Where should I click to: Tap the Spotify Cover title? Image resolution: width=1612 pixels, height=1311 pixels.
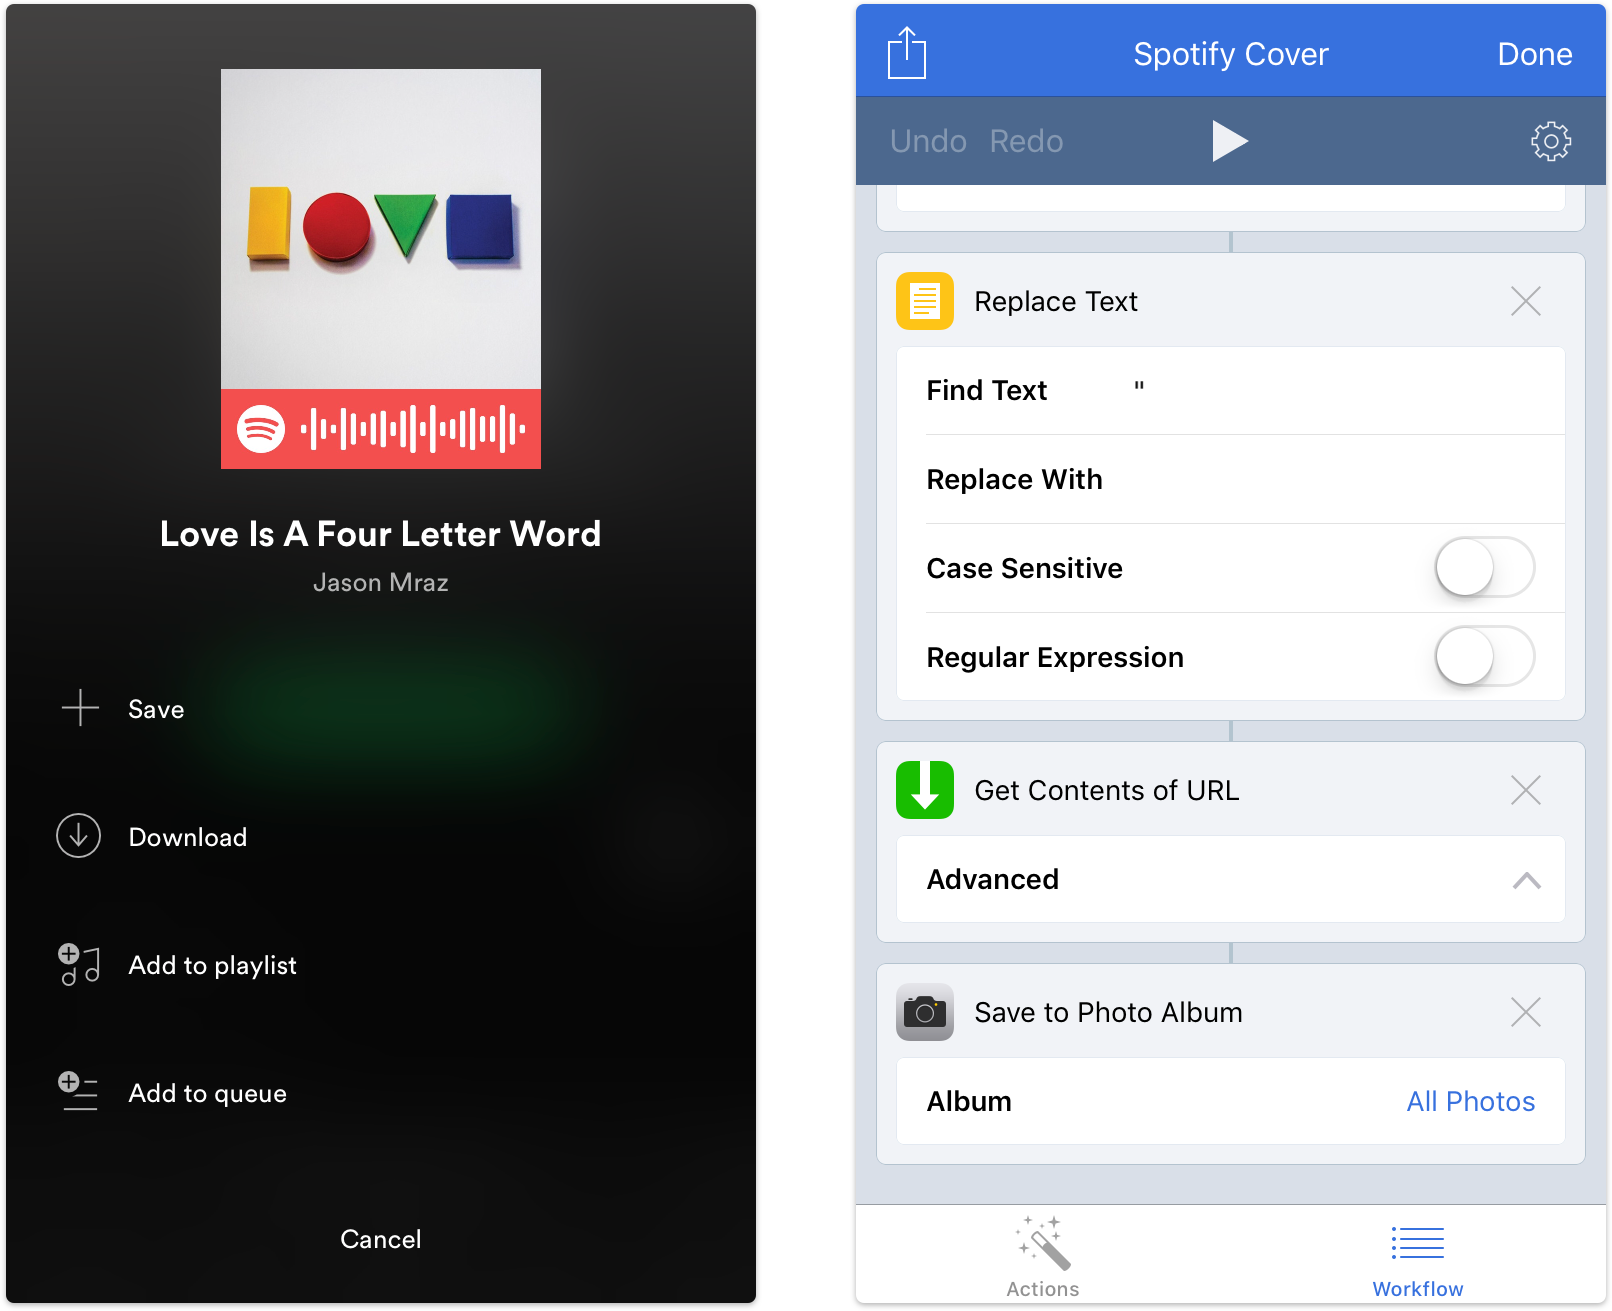pos(1231,54)
